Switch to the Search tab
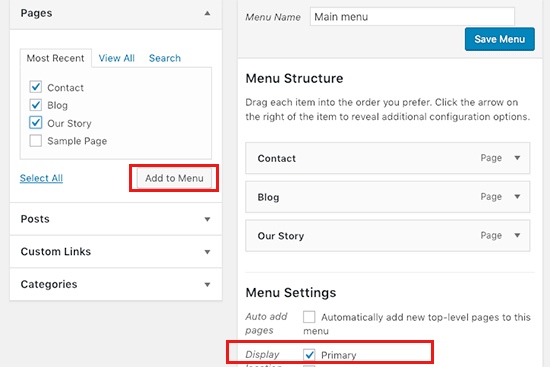Screen dimensions: 550x367 165,58
